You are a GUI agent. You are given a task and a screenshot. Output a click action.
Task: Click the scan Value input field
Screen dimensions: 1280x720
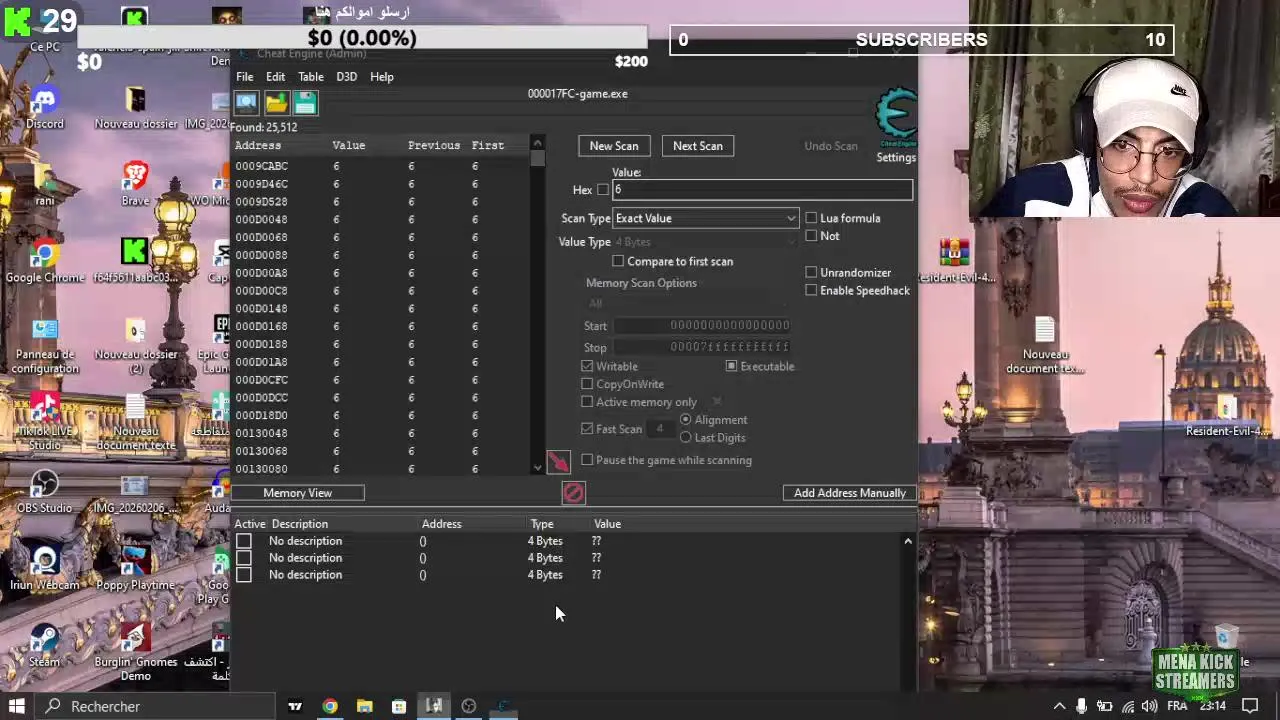762,190
